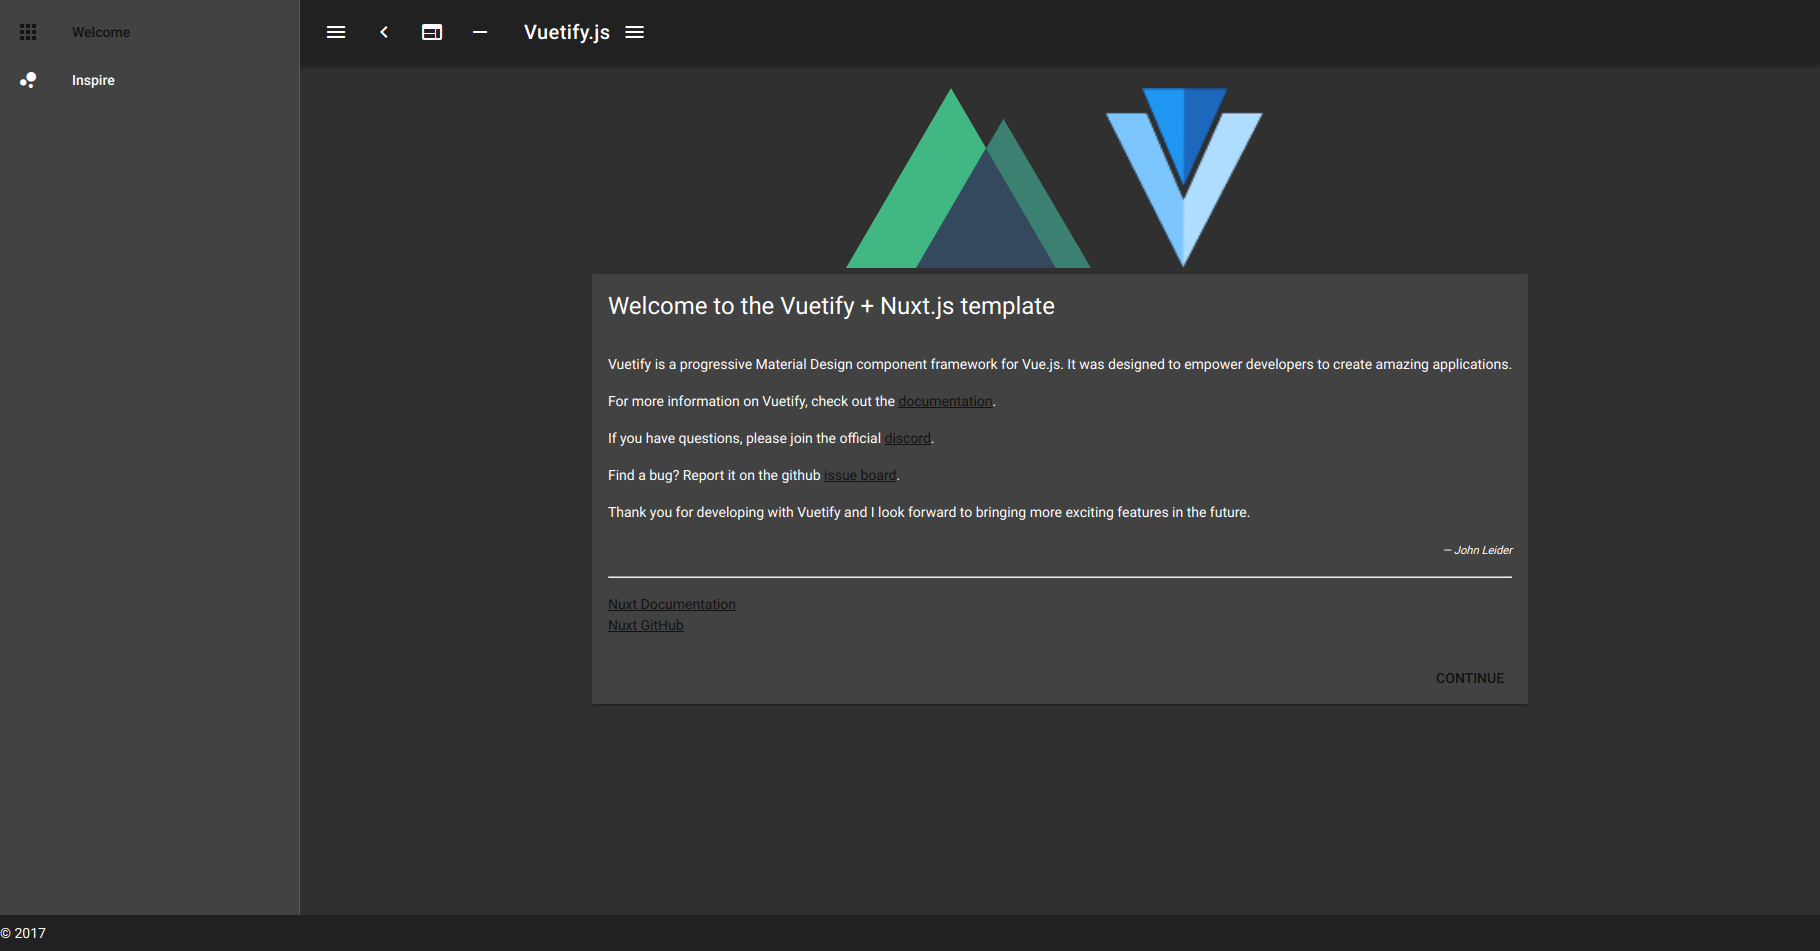Click the John Leider signature text
Image resolution: width=1820 pixels, height=951 pixels.
click(x=1478, y=550)
